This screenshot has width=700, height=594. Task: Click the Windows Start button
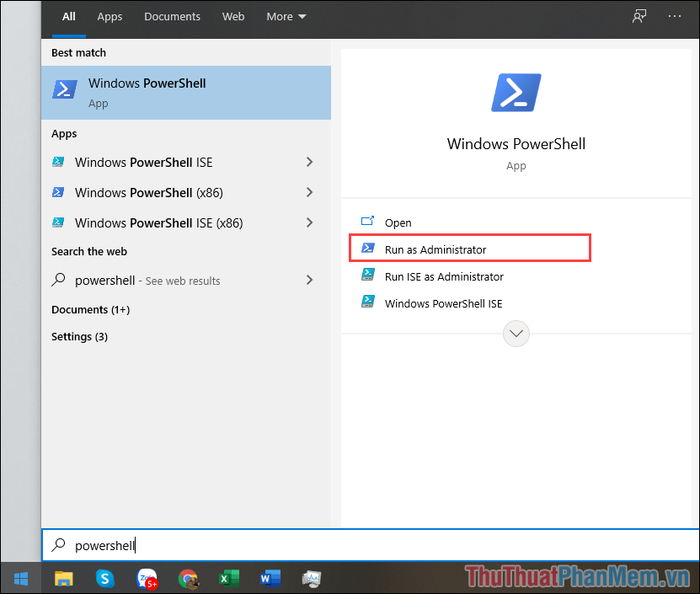(20, 577)
